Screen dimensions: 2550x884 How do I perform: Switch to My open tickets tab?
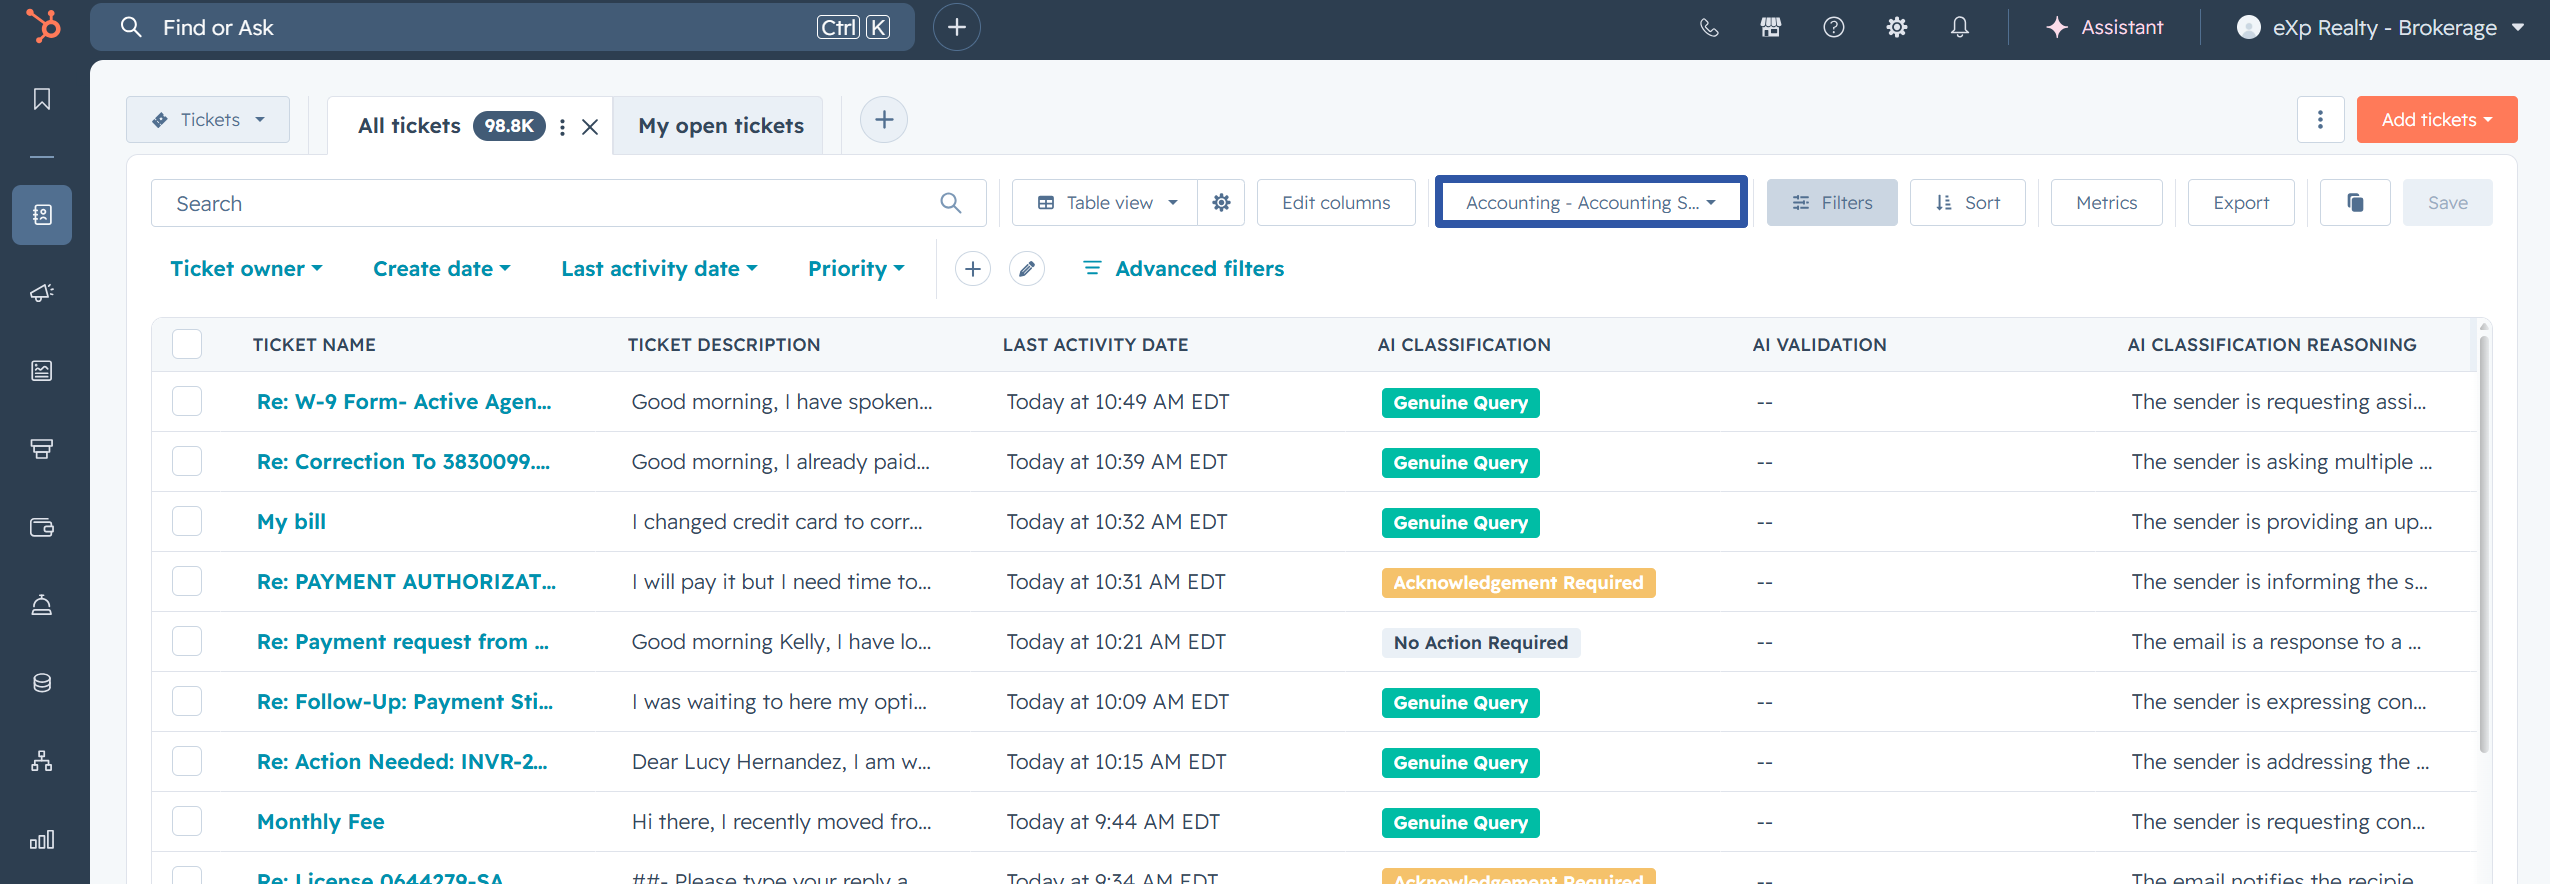[x=721, y=126]
